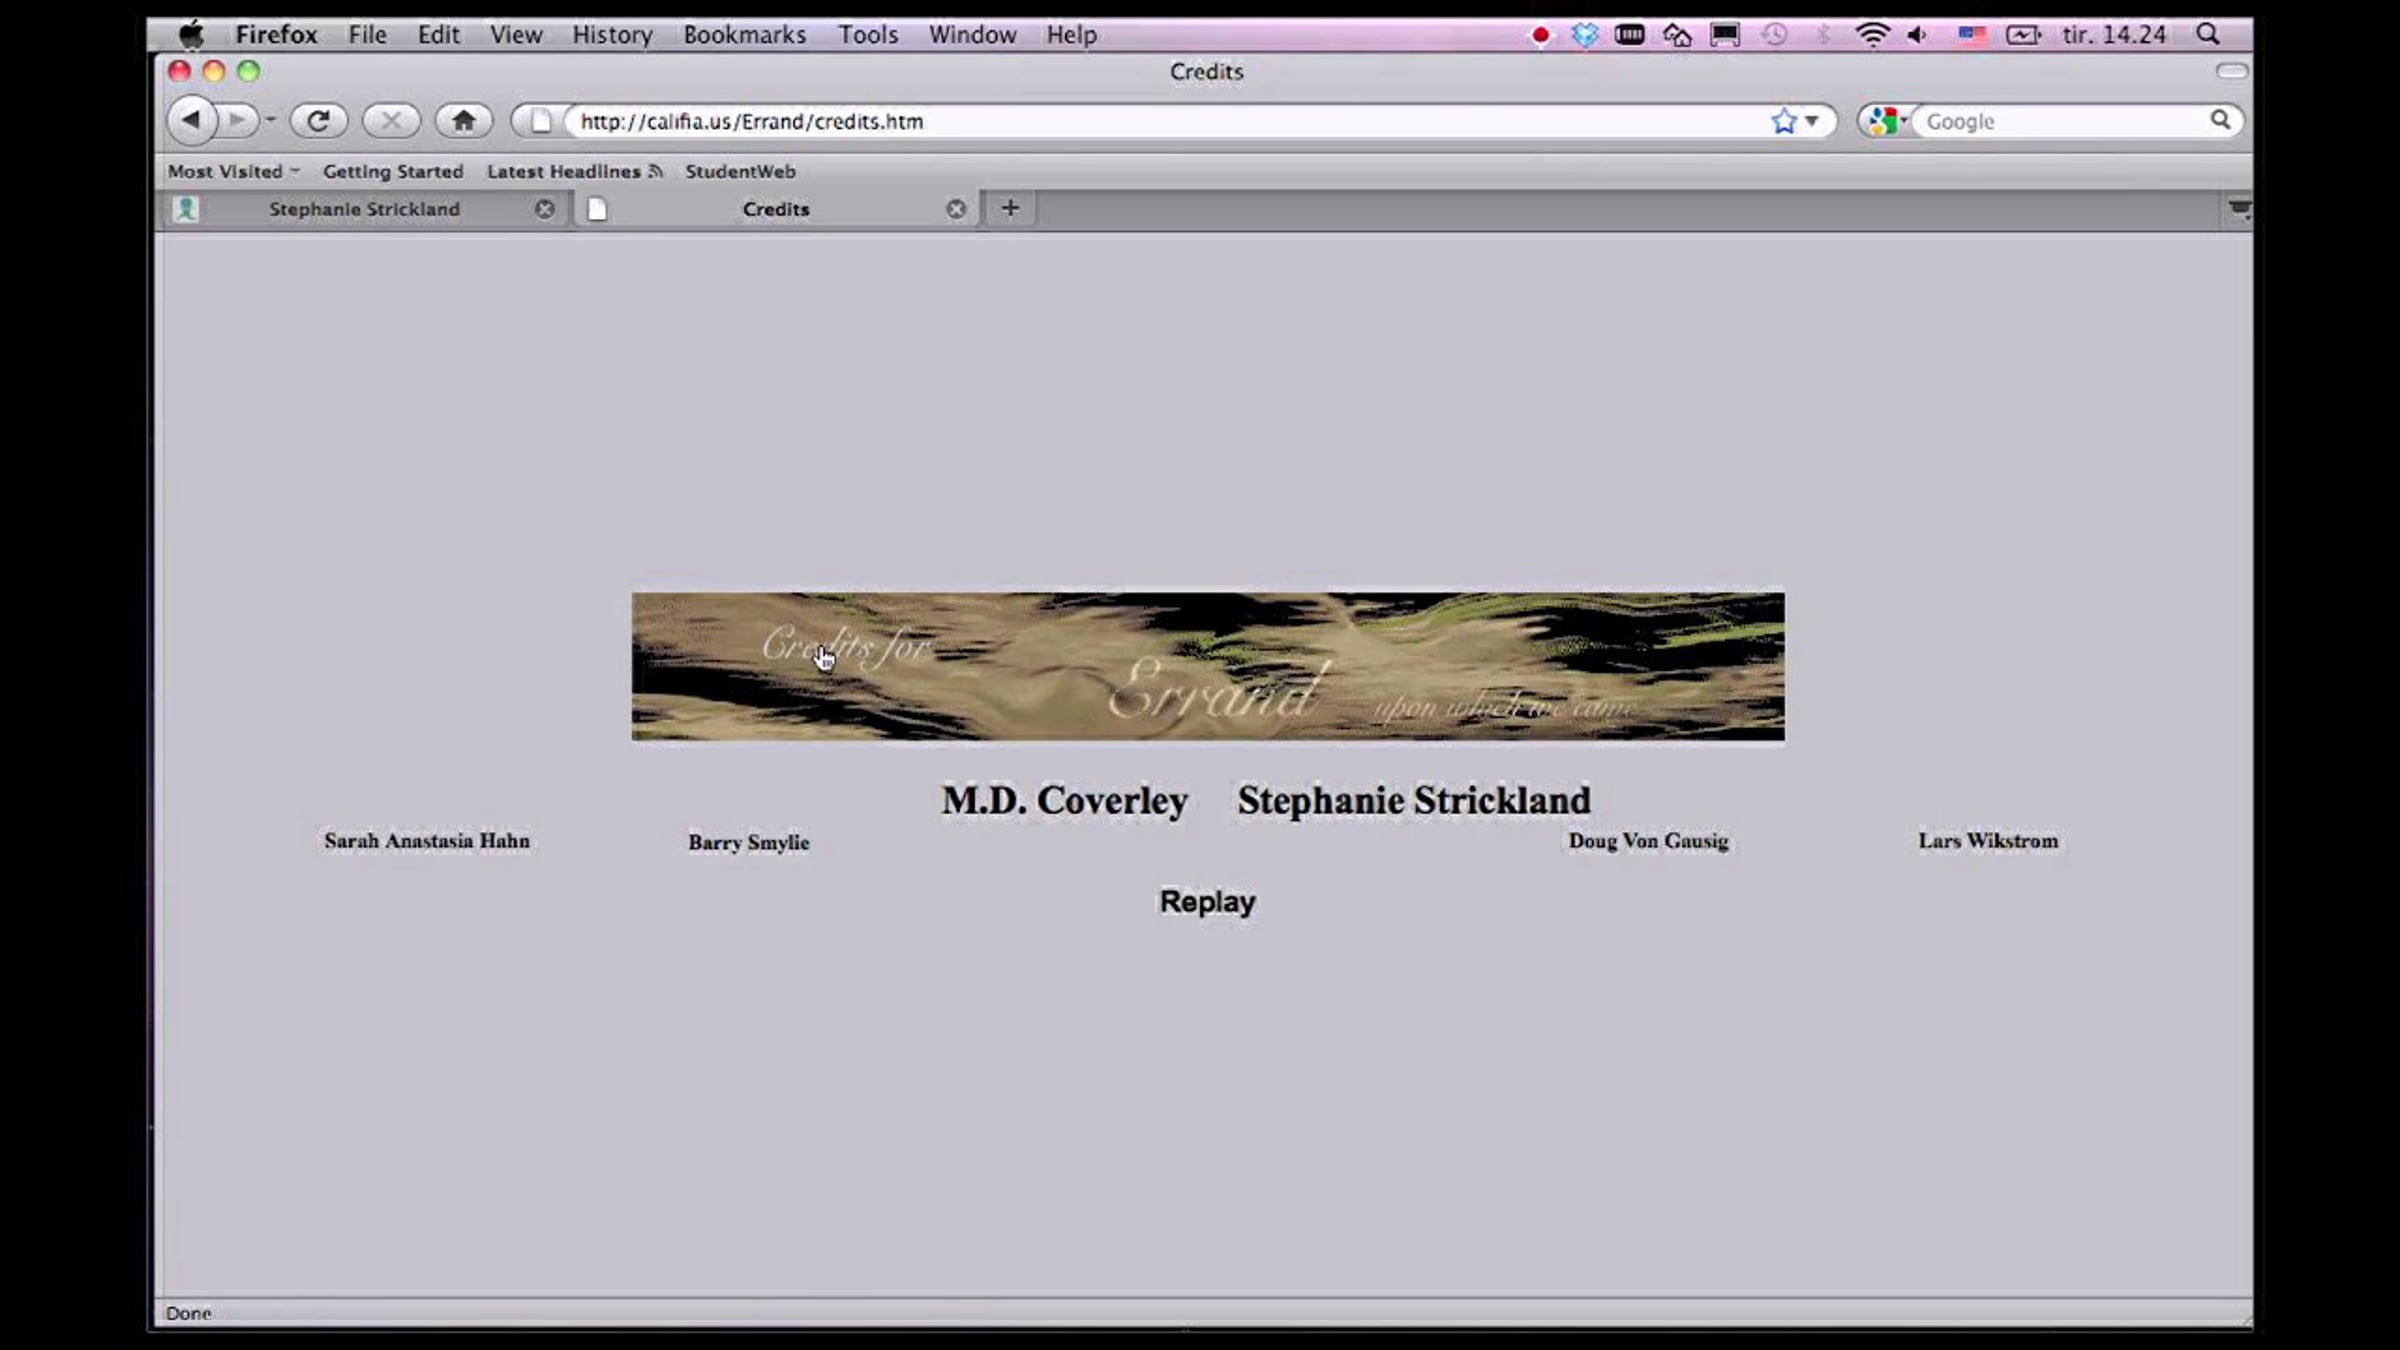Open the history dropdown arrow beside Forward

tap(270, 121)
